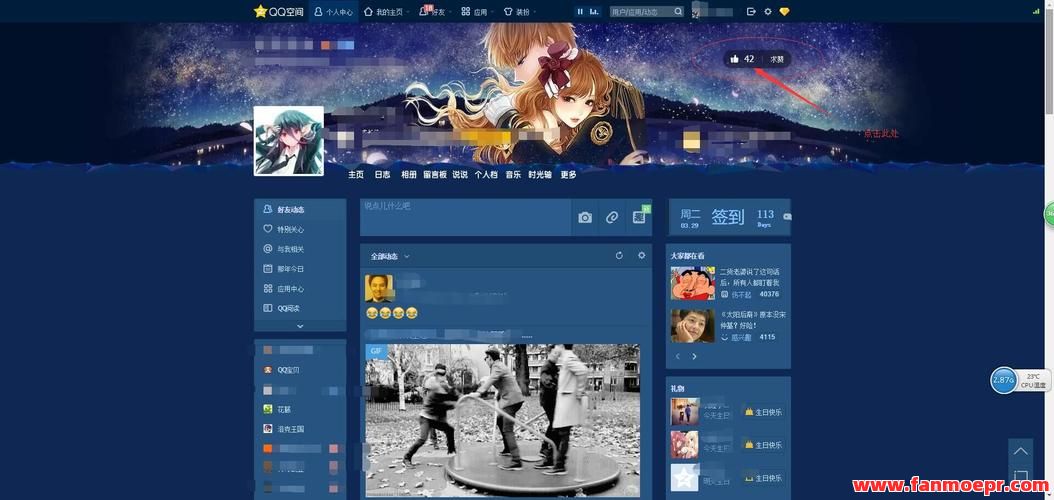Focus the 用户/应用/动态 search box

click(x=641, y=11)
